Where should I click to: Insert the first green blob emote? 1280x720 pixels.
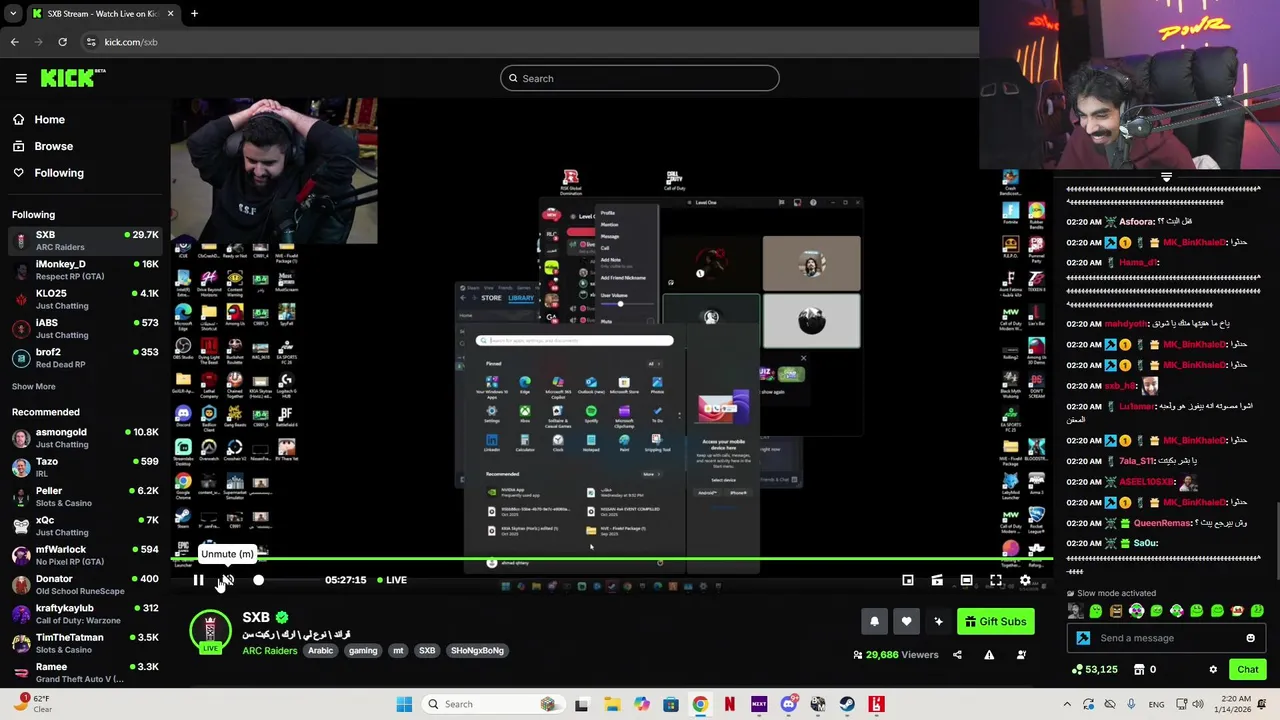1096,611
